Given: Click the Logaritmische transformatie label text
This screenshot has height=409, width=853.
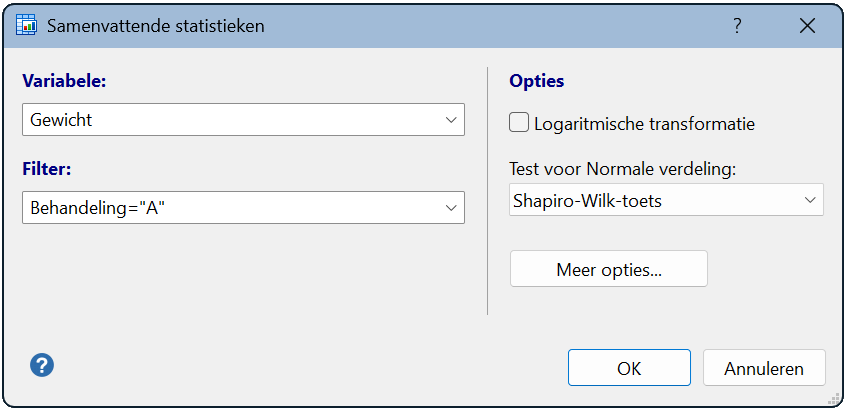Looking at the screenshot, I should (x=645, y=124).
